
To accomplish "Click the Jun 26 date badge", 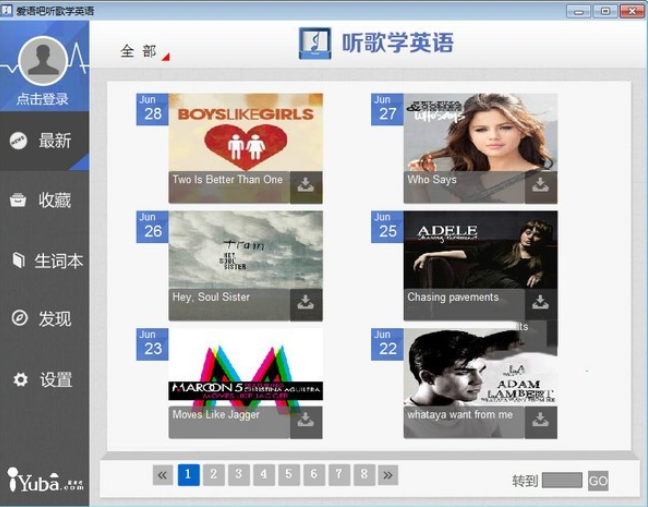I will pos(152,226).
